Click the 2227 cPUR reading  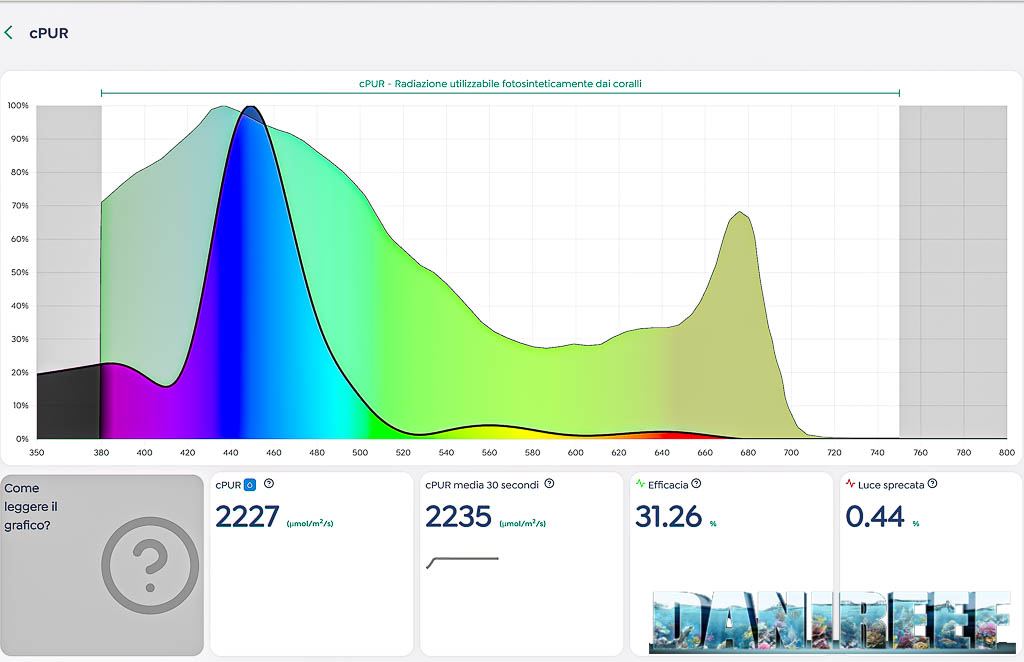tap(247, 516)
